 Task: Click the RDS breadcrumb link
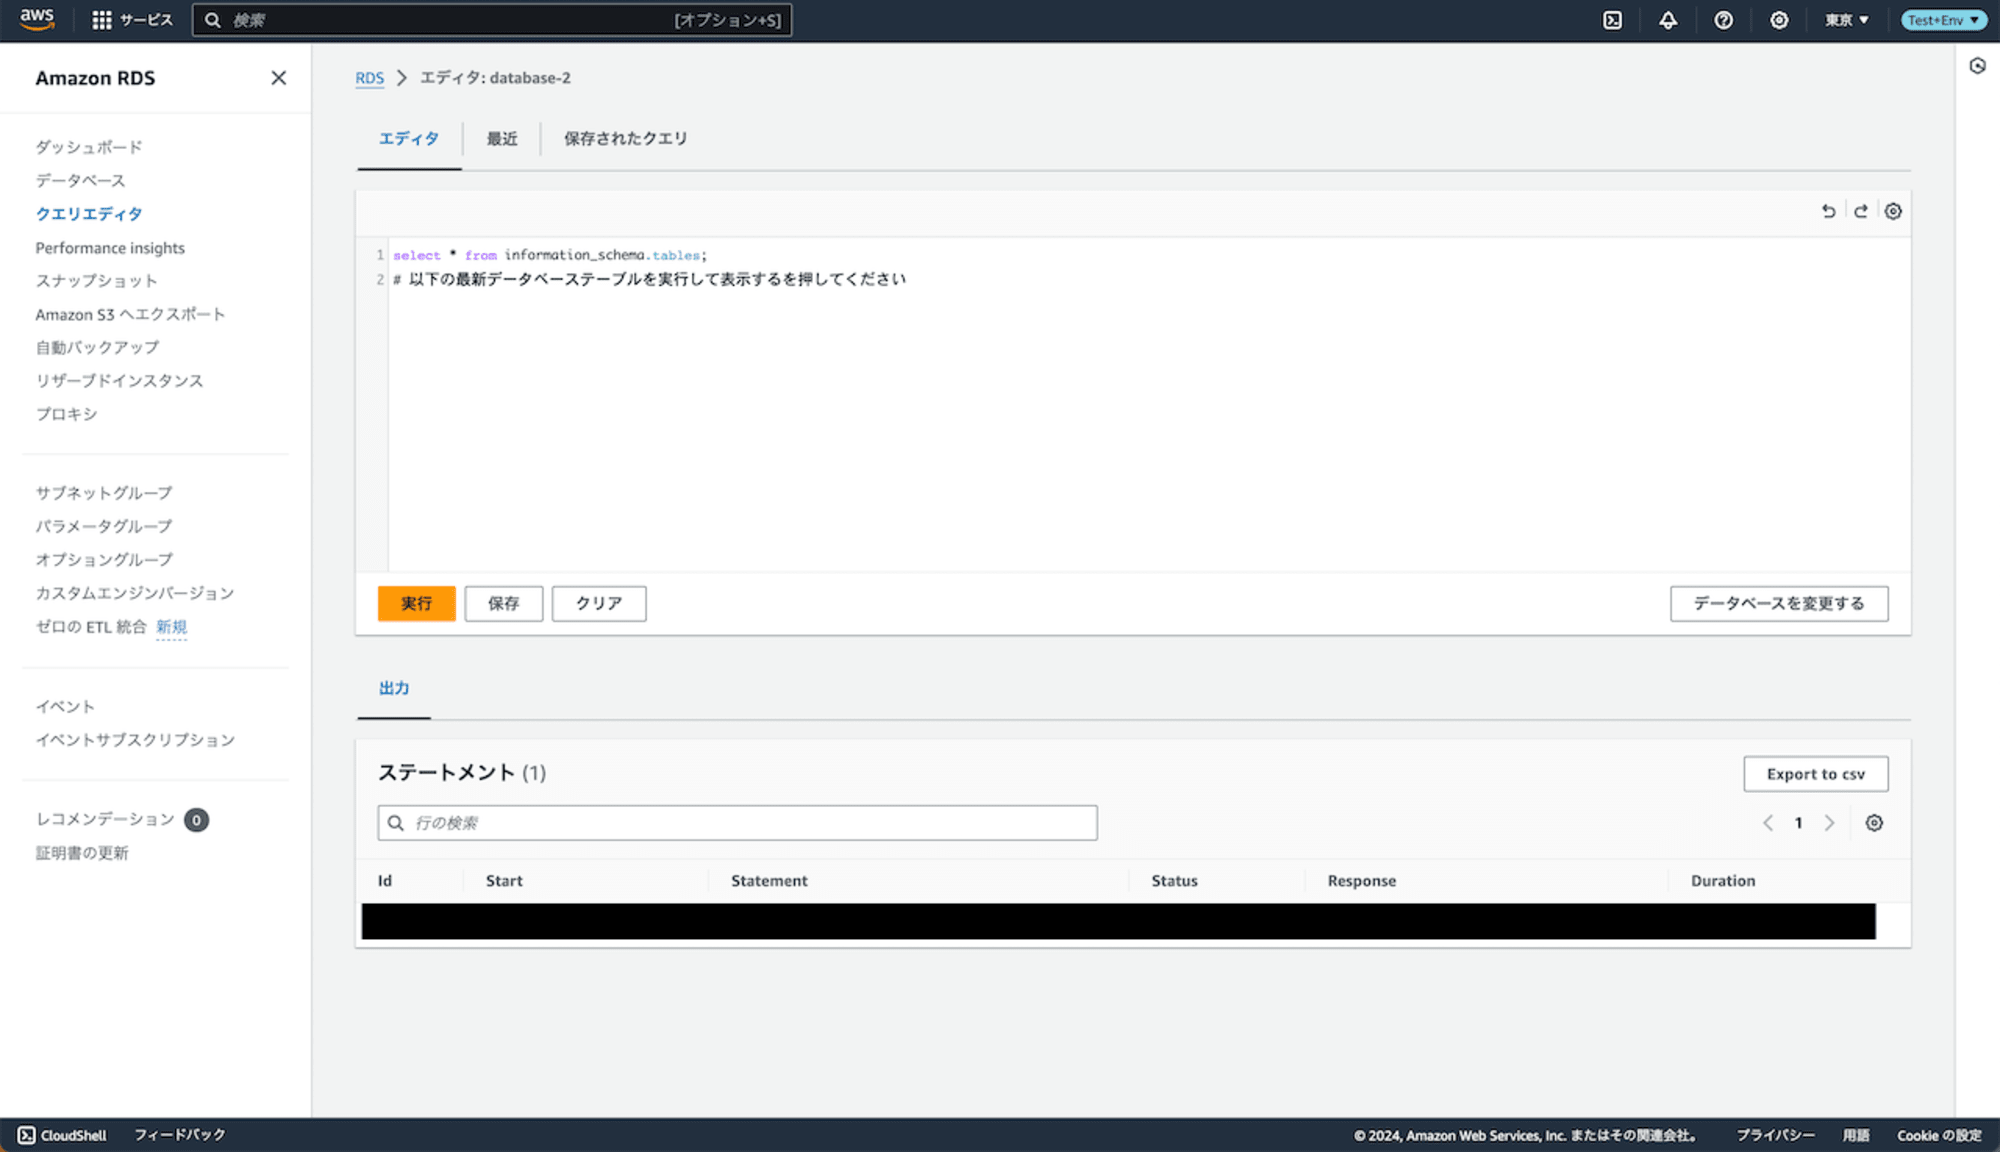click(x=369, y=78)
